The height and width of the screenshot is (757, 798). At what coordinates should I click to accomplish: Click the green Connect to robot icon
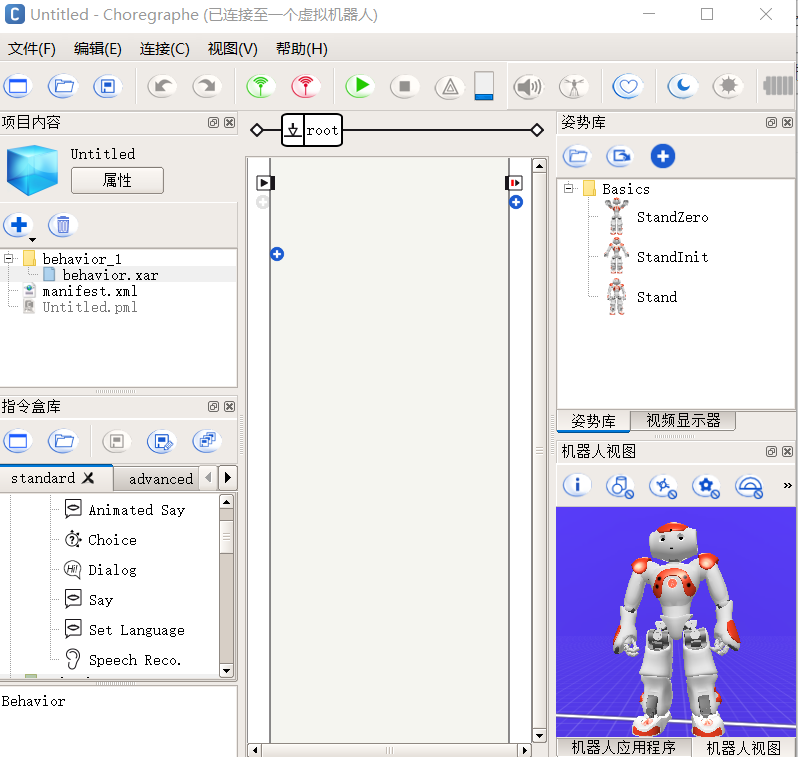point(261,87)
